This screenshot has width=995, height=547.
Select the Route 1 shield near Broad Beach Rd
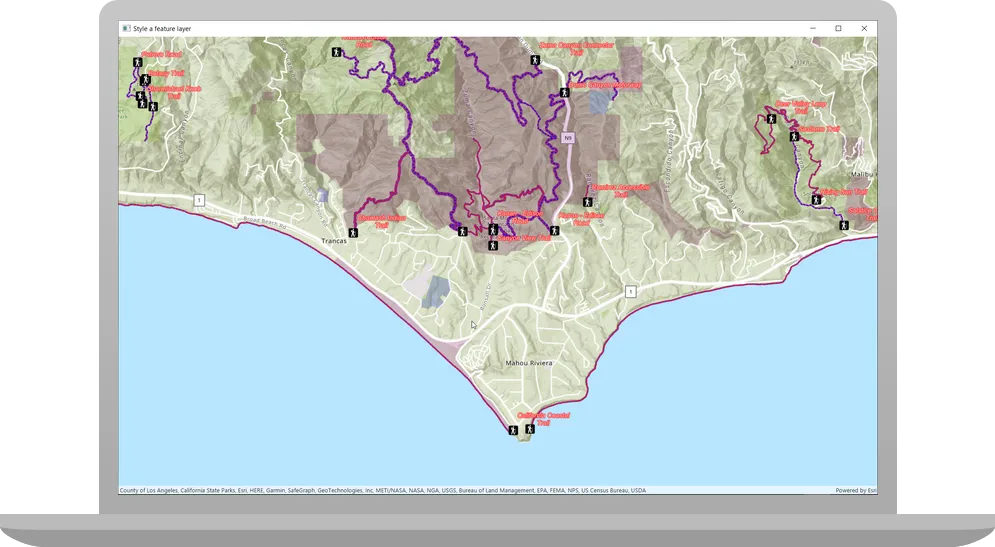pos(199,200)
